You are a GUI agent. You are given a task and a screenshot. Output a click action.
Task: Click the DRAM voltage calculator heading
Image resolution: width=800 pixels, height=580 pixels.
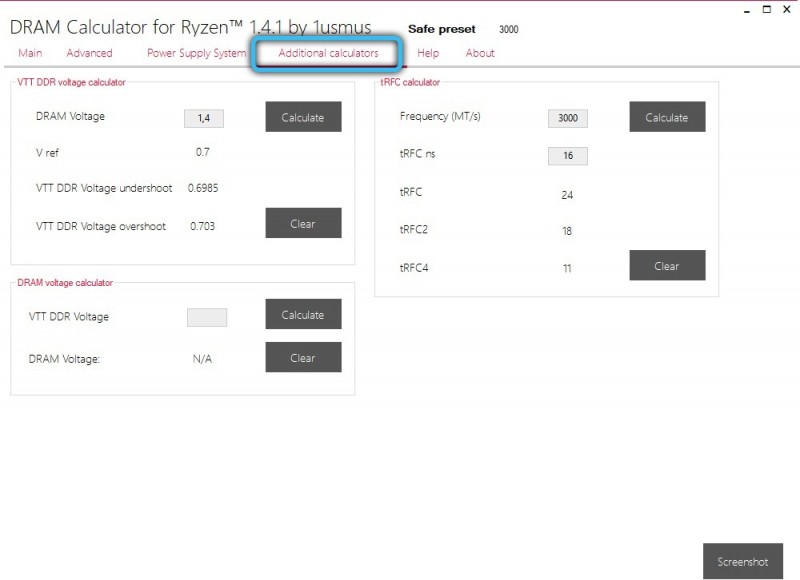65,283
